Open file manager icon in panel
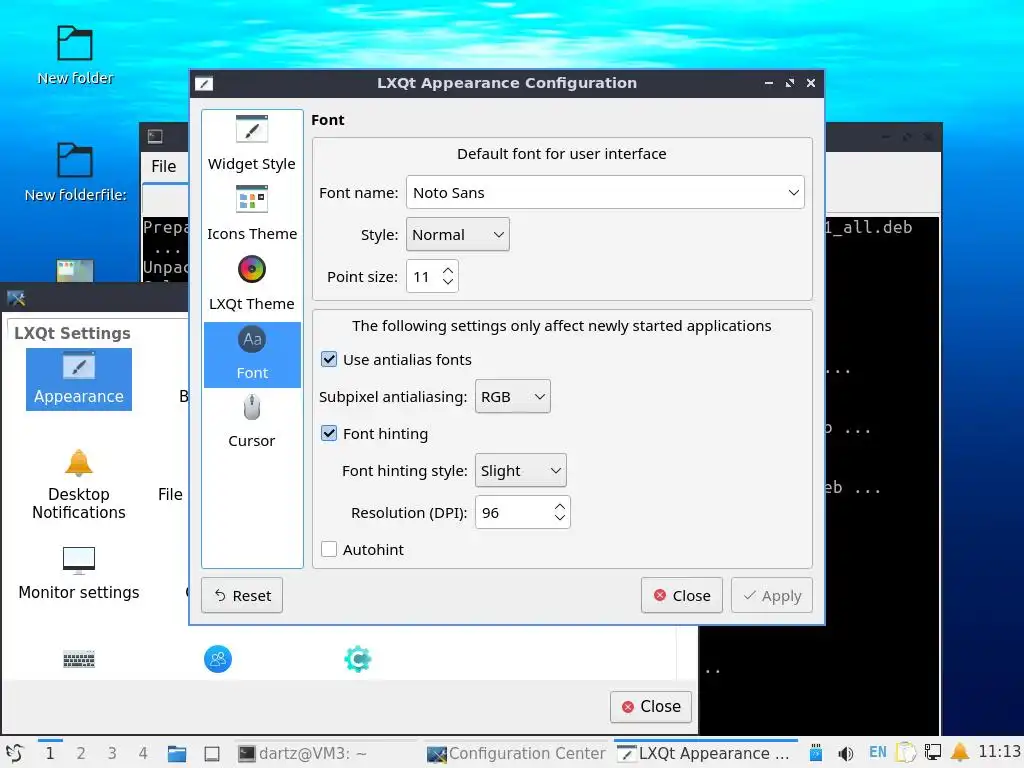 (x=177, y=754)
